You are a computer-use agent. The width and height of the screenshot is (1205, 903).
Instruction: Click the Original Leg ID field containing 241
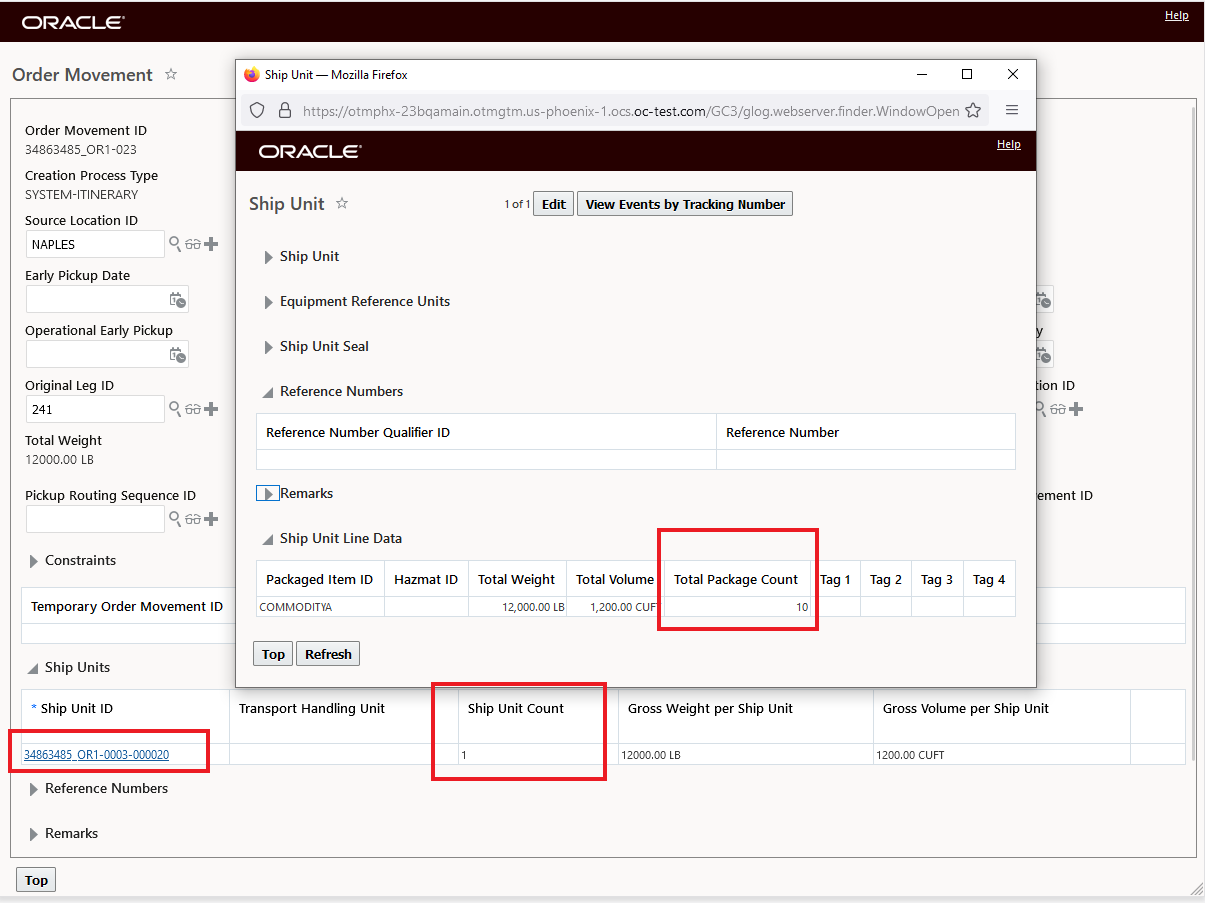tap(95, 409)
